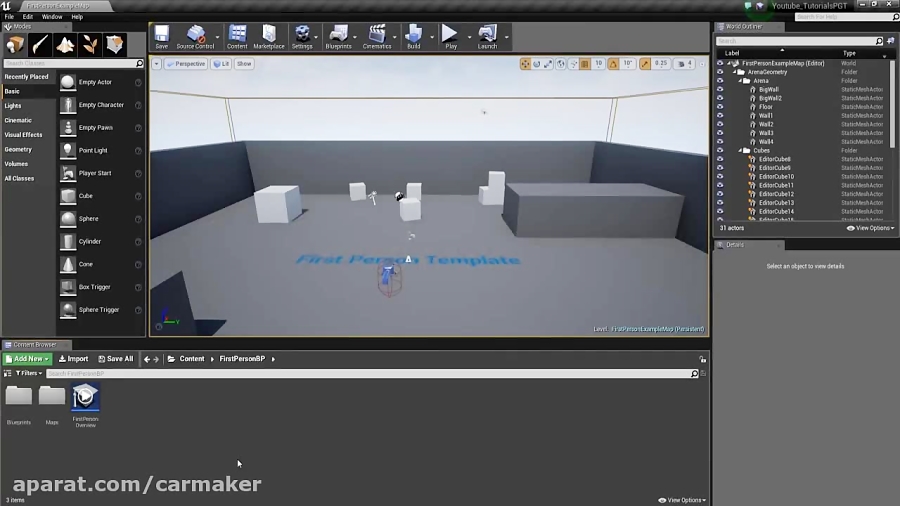This screenshot has height=506, width=900.
Task: Open World Outliner View Options
Action: pos(870,228)
